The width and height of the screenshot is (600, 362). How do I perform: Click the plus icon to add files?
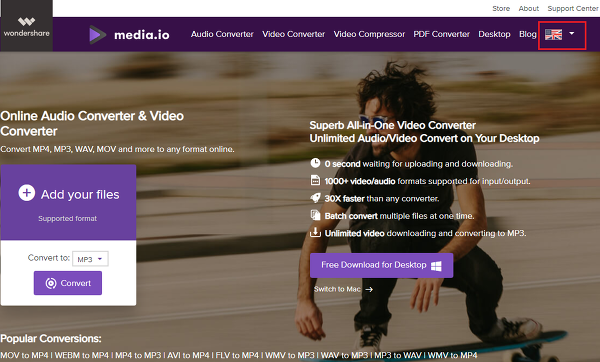pyautogui.click(x=27, y=193)
